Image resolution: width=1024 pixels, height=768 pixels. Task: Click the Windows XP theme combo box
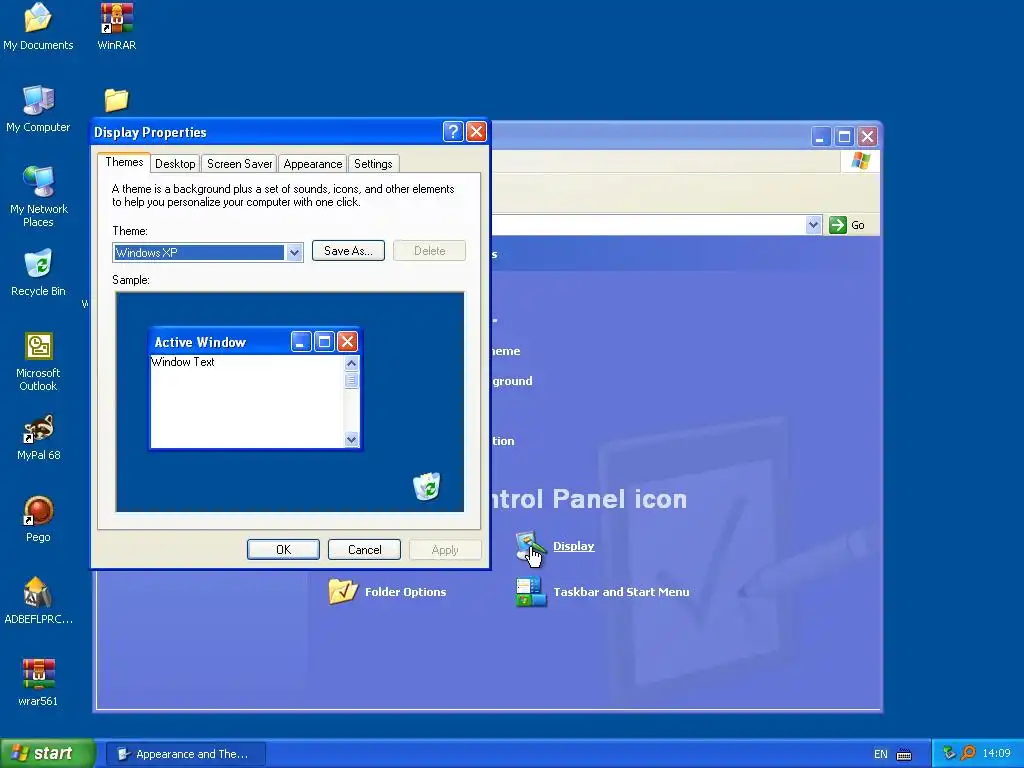point(208,253)
